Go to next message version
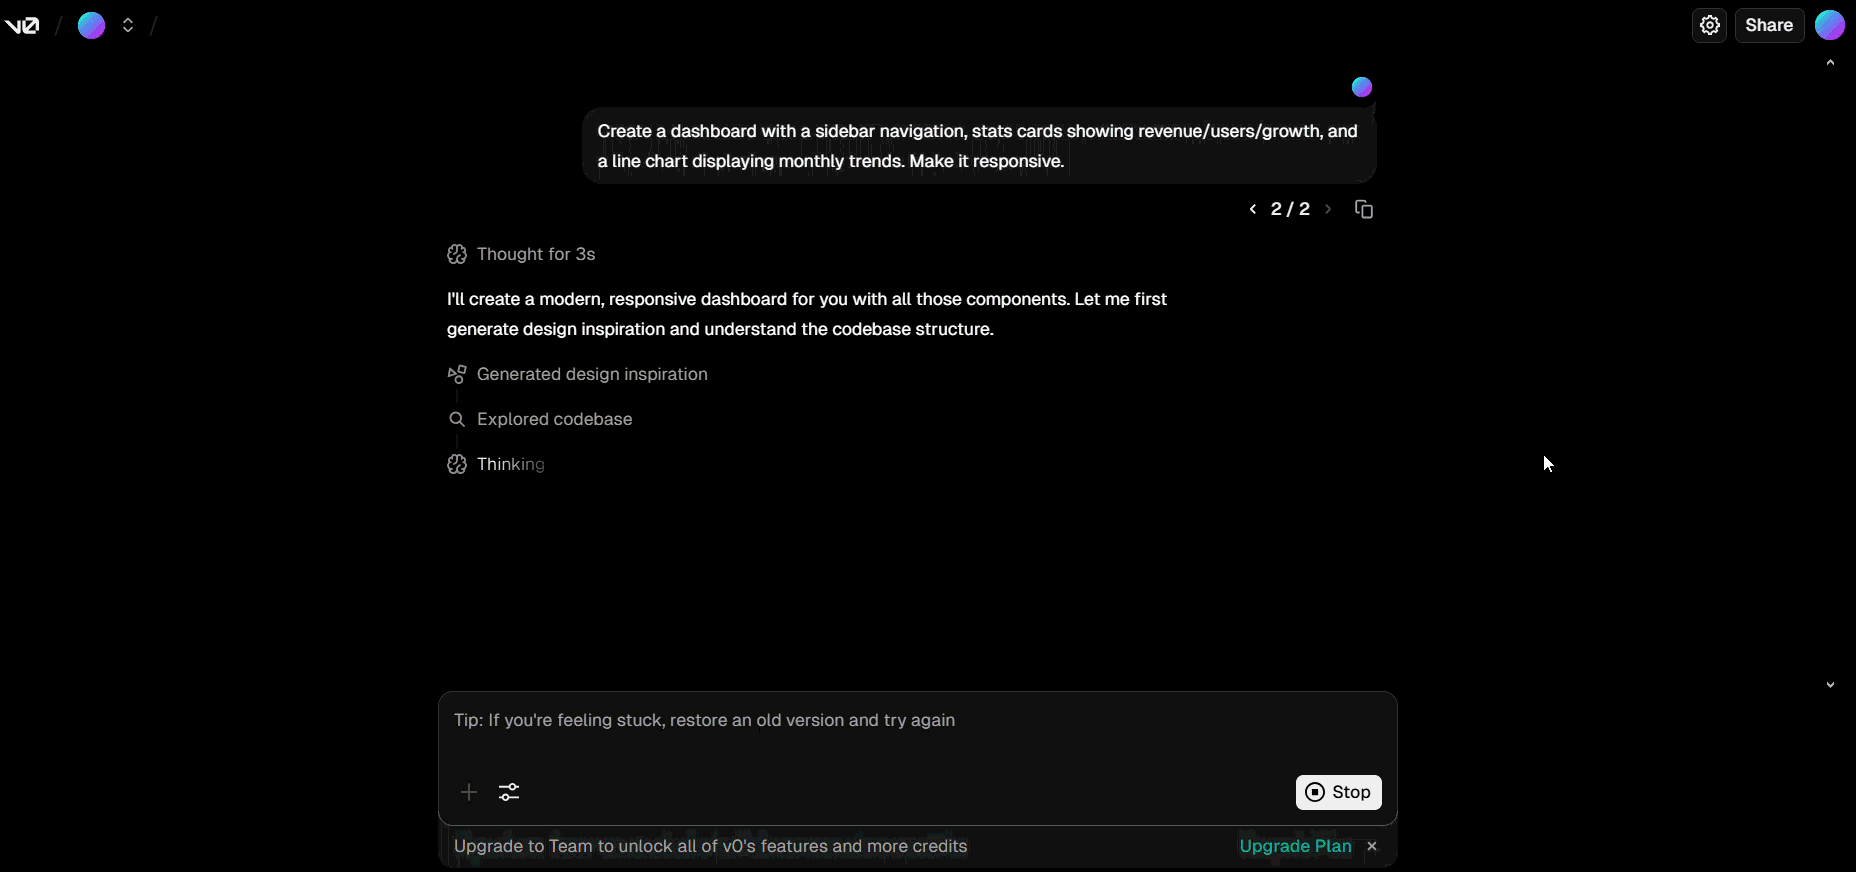The image size is (1856, 872). [1328, 209]
